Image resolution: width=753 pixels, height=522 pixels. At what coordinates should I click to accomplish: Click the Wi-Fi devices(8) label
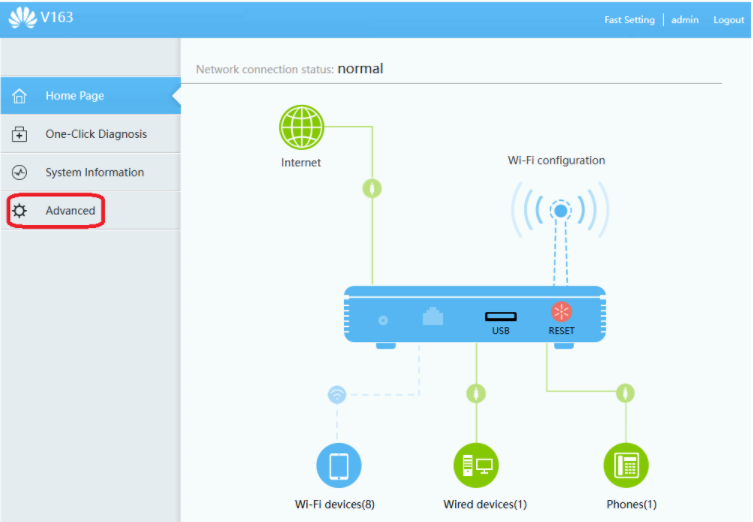point(335,504)
